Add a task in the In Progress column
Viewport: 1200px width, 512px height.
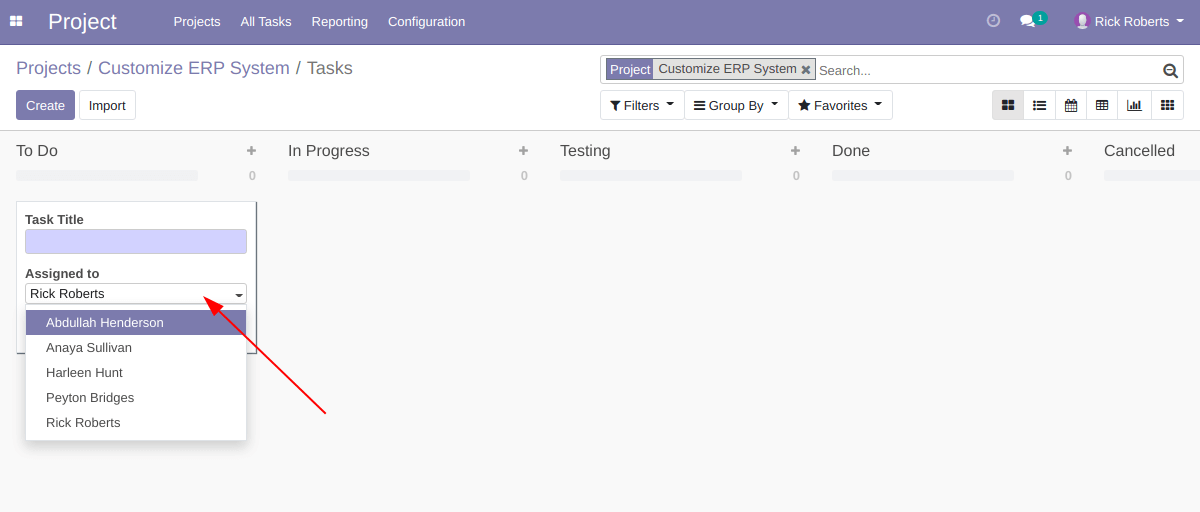point(523,151)
